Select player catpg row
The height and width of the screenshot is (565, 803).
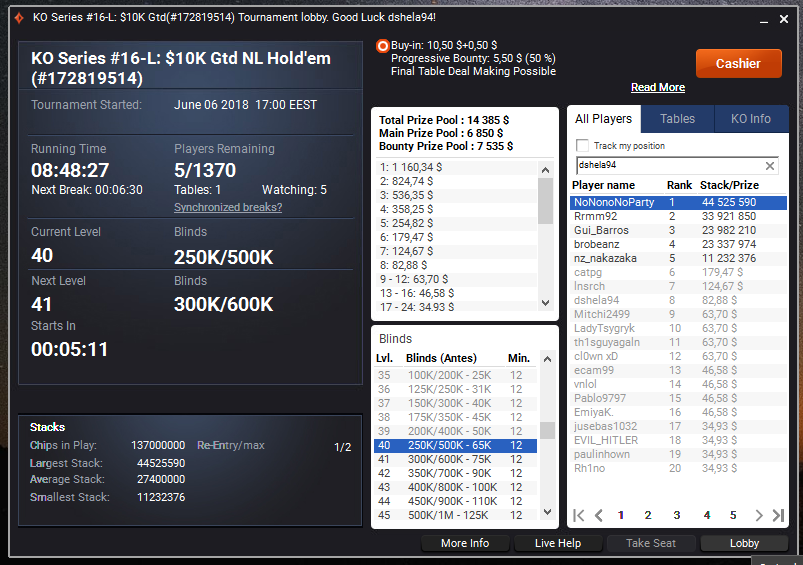(x=678, y=273)
